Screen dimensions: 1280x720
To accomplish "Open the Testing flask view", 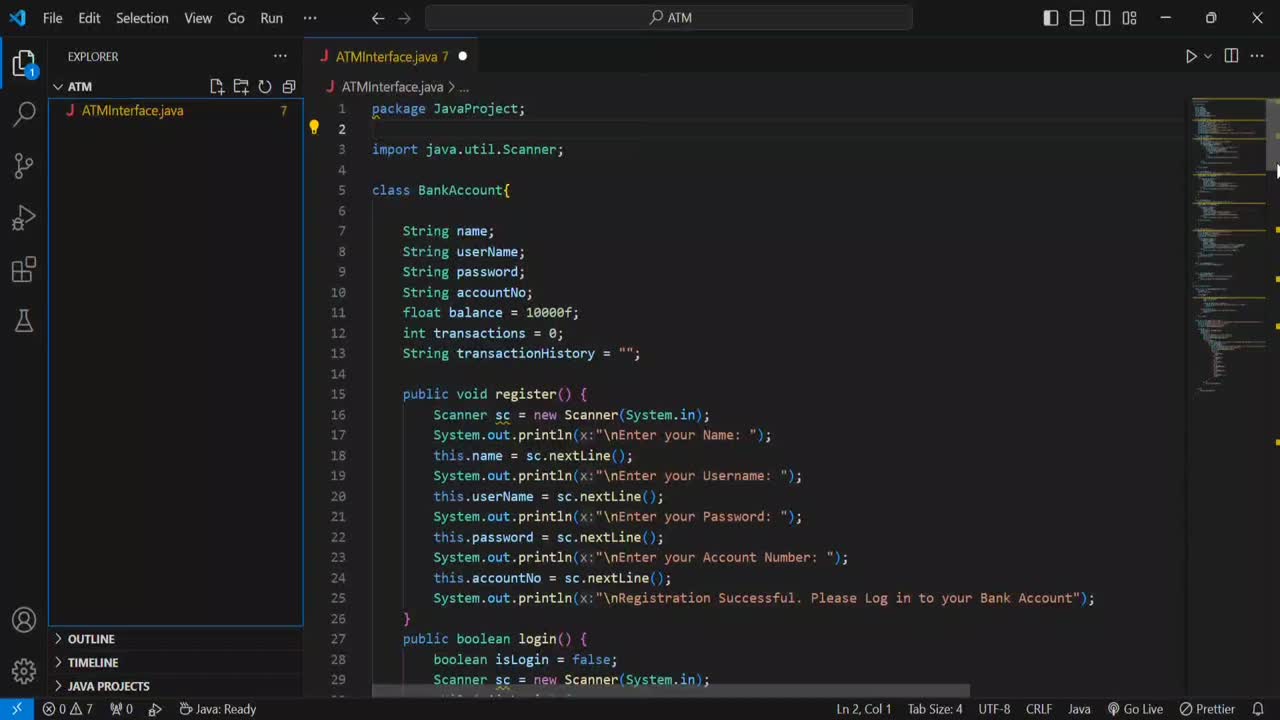I will tap(24, 321).
